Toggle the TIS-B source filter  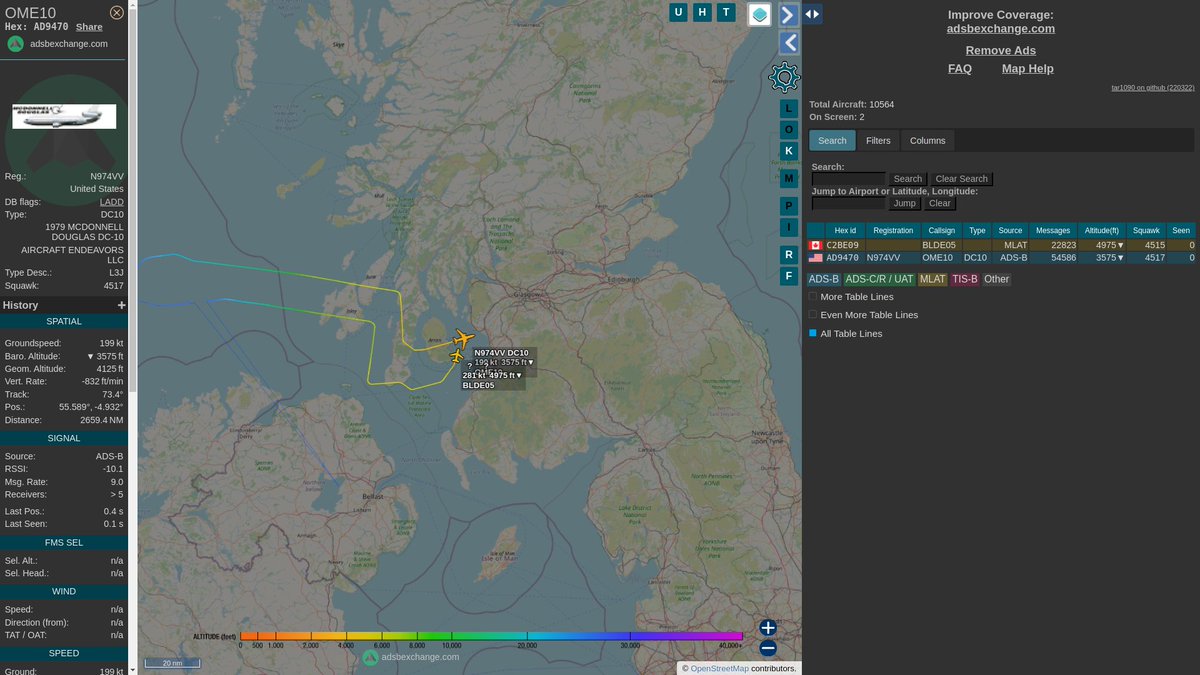tap(965, 280)
